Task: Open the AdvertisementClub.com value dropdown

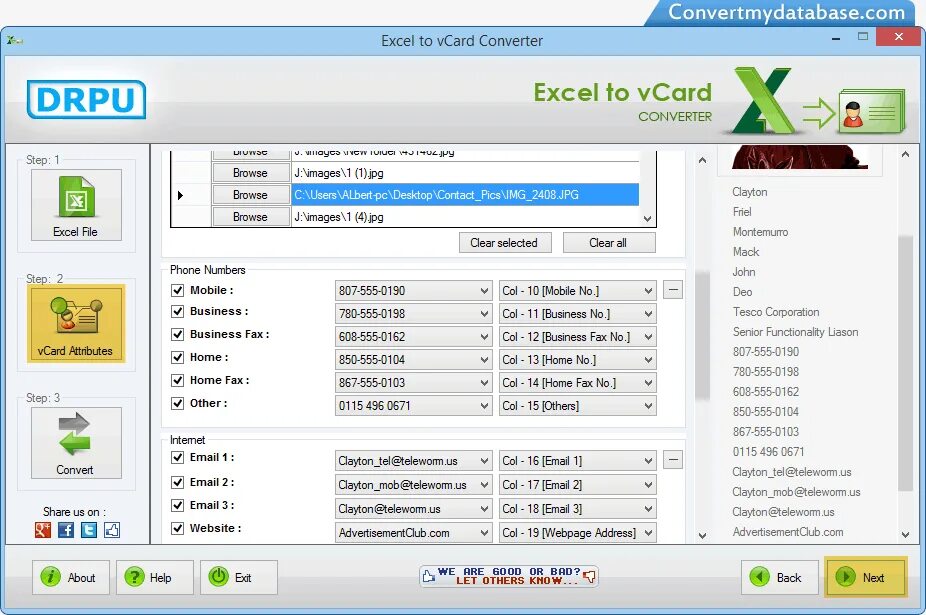Action: click(413, 533)
